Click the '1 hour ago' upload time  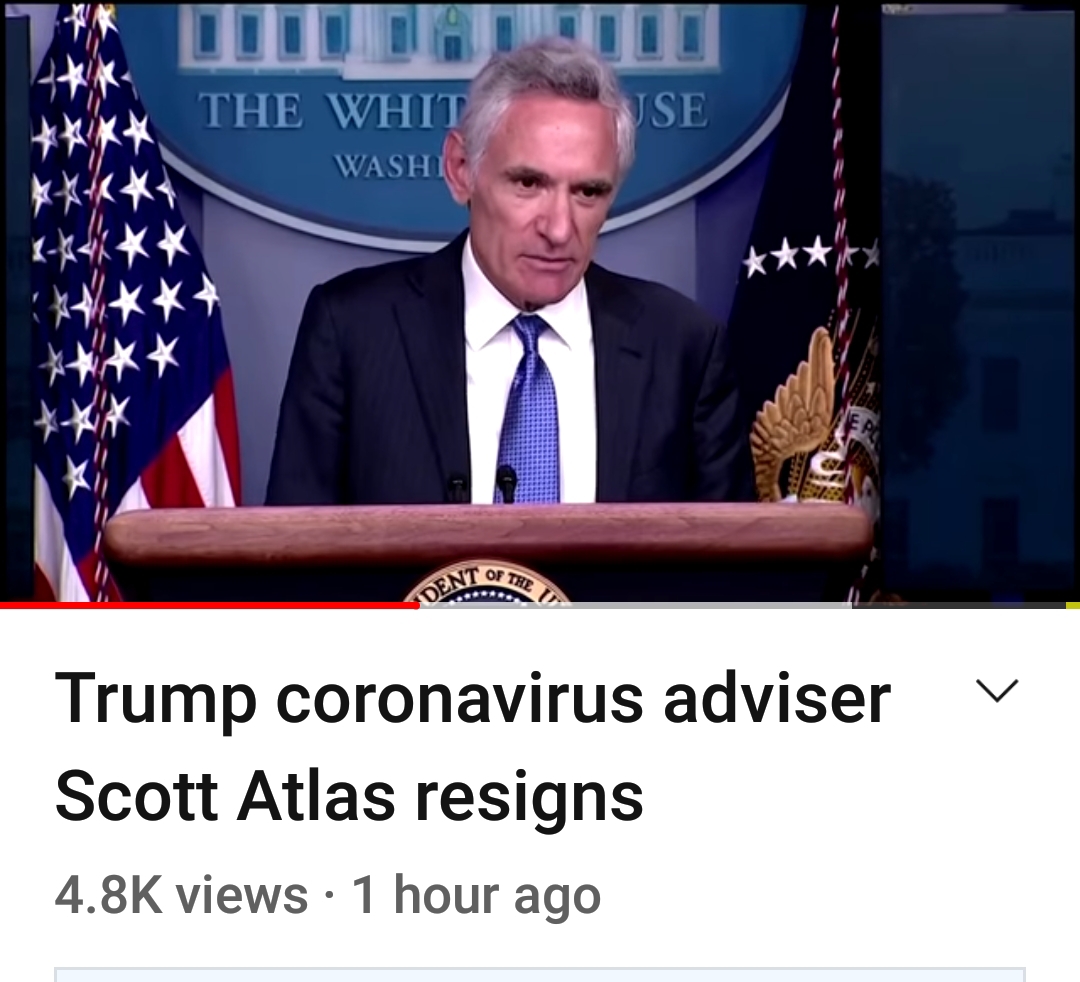pos(476,896)
